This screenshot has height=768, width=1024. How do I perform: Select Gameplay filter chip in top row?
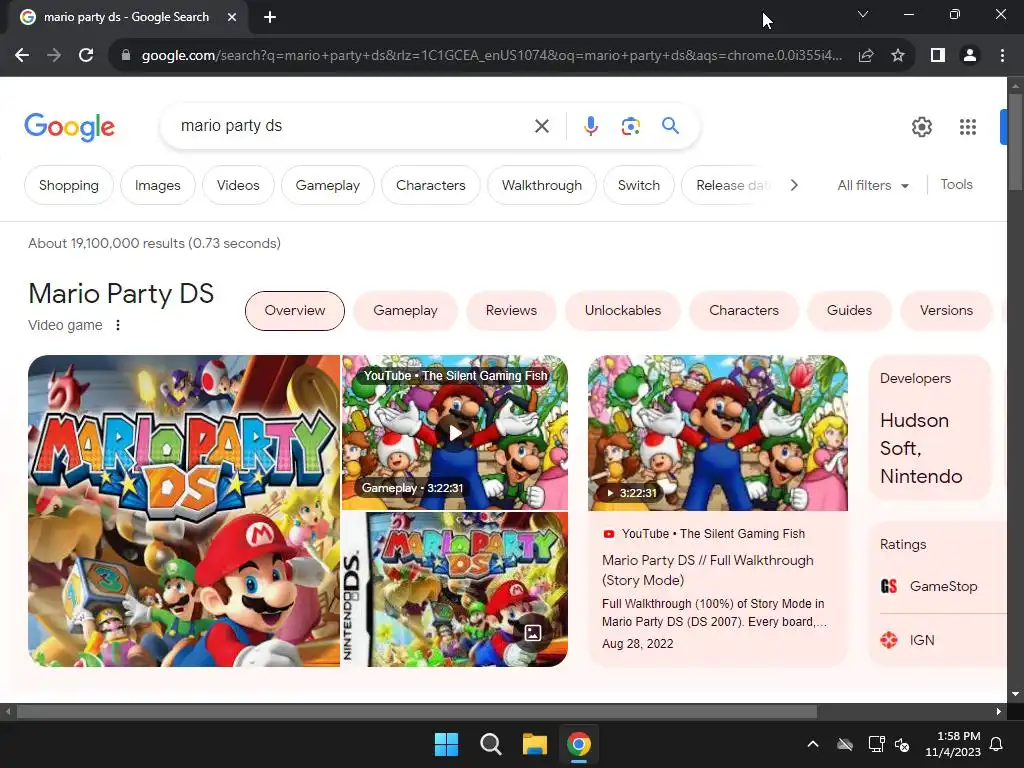pyautogui.click(x=328, y=185)
